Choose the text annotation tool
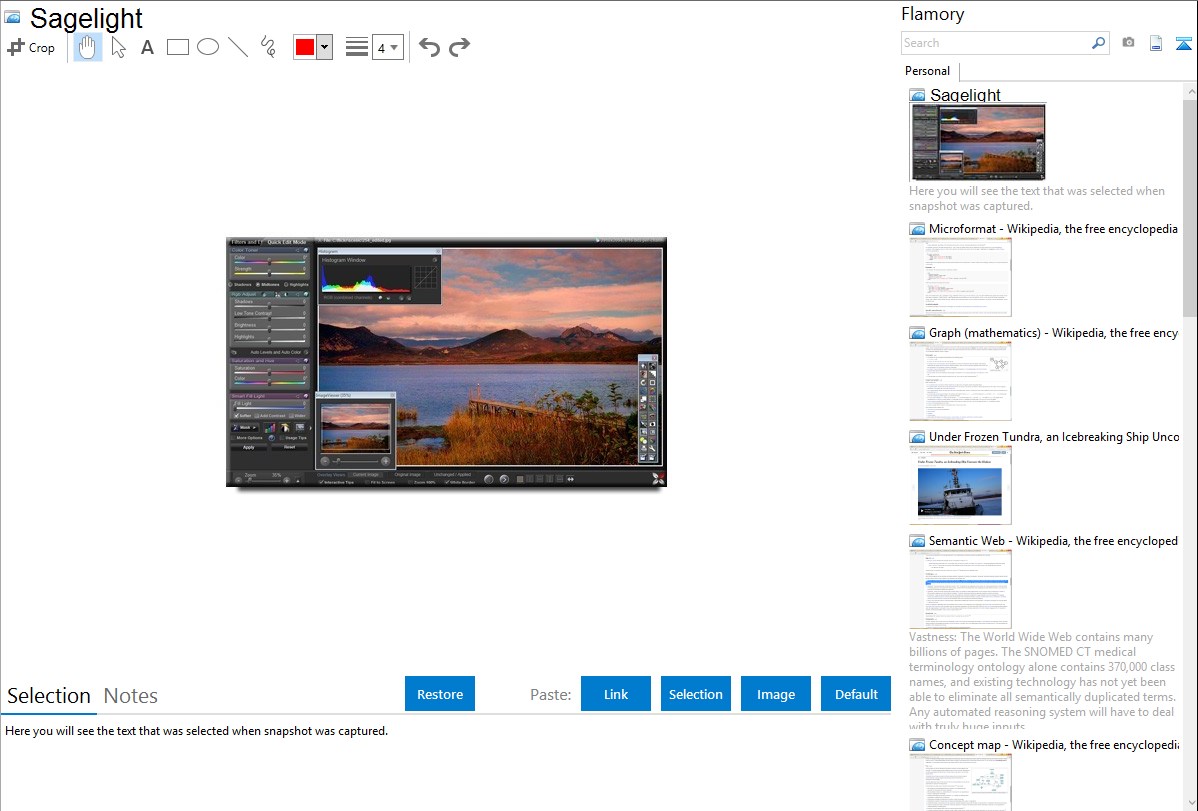1198x811 pixels. tap(147, 47)
